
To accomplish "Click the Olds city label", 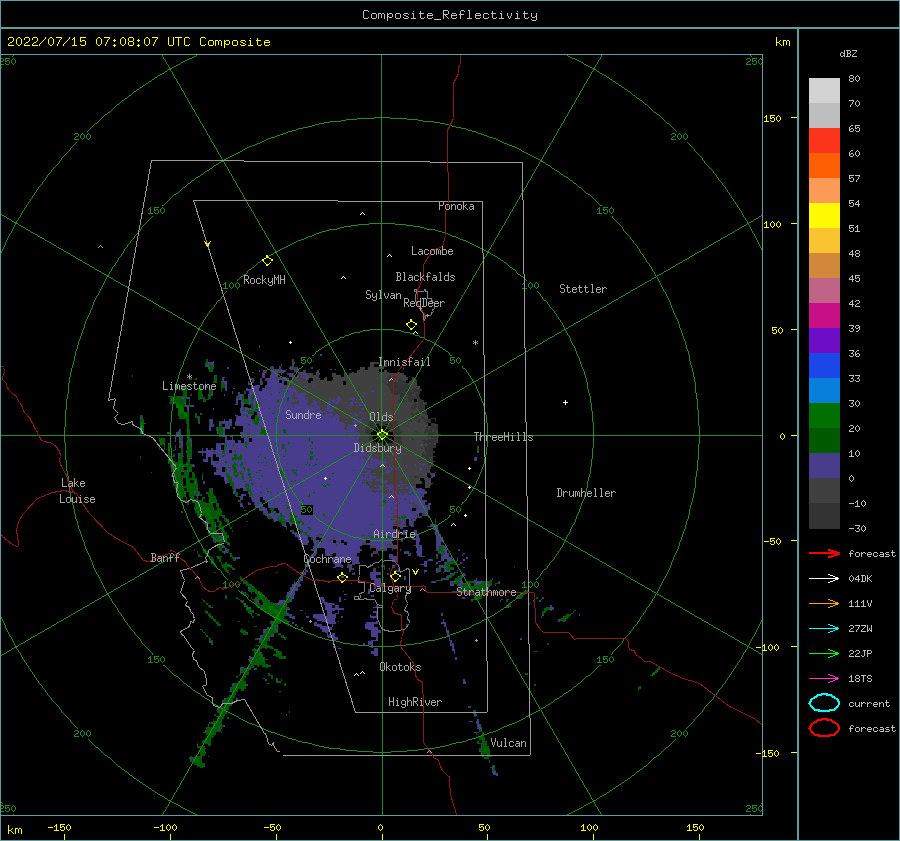I will coord(381,417).
